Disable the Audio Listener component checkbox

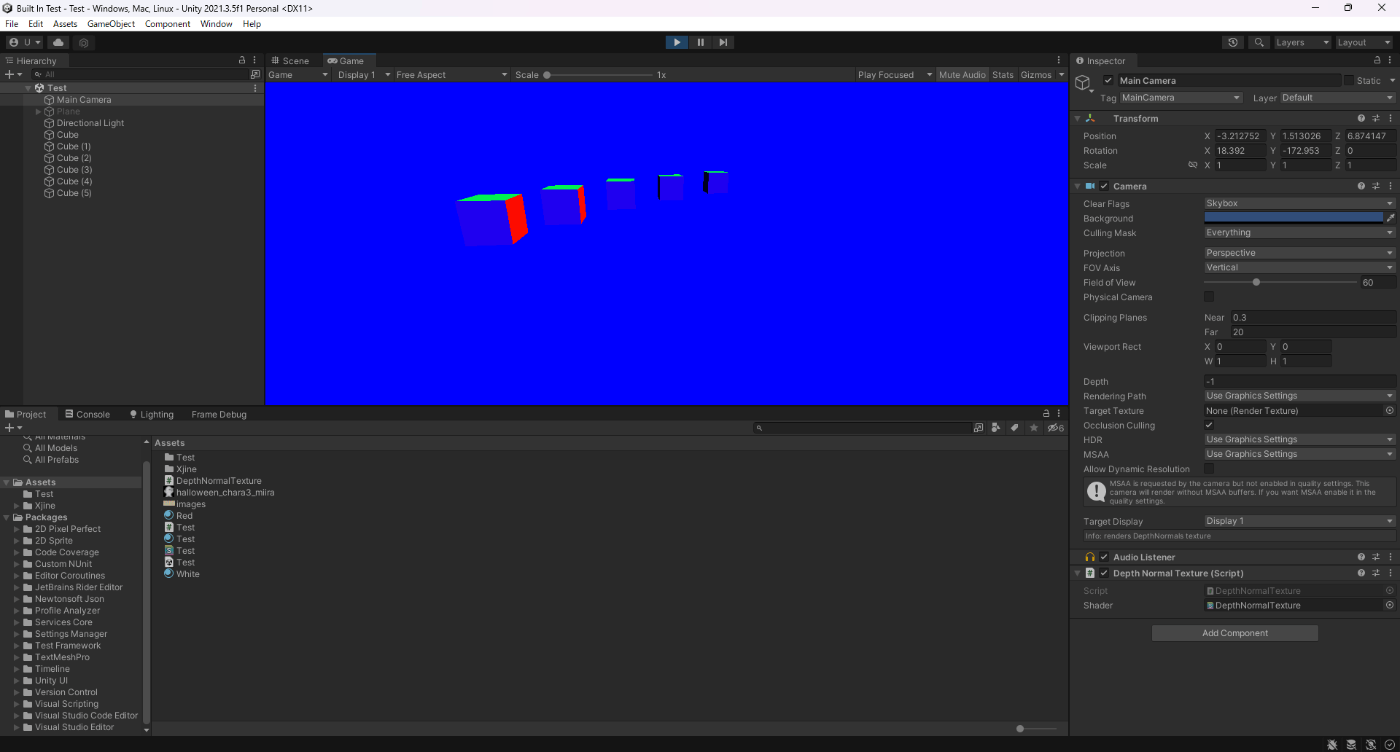1104,557
